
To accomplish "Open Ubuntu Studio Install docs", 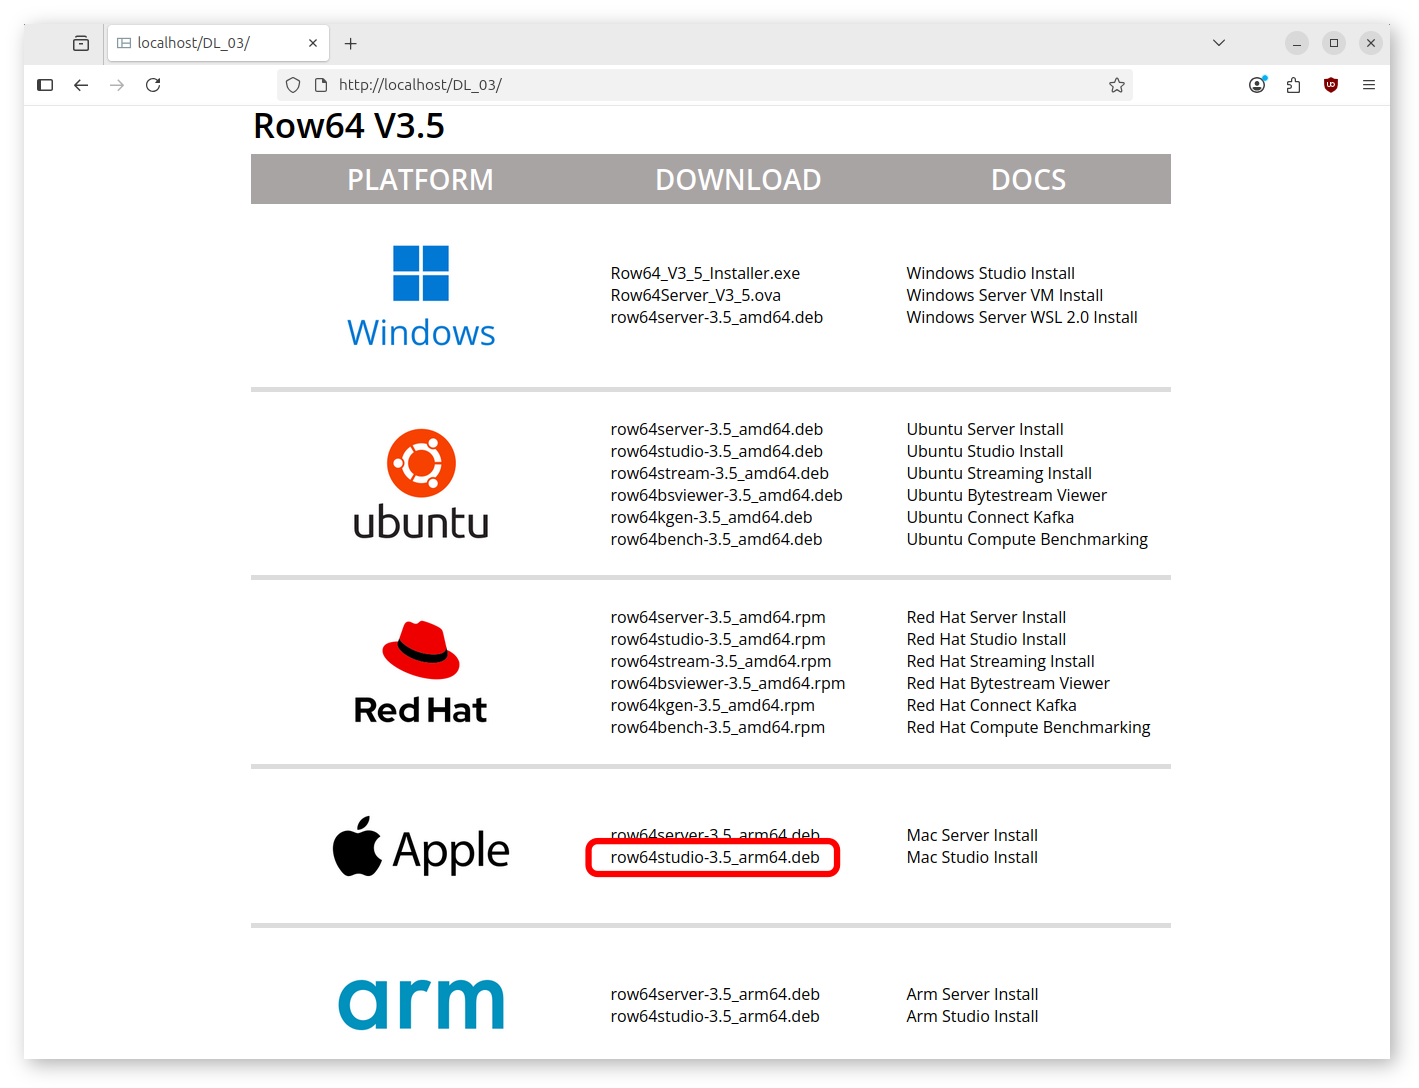I will pyautogui.click(x=984, y=451).
